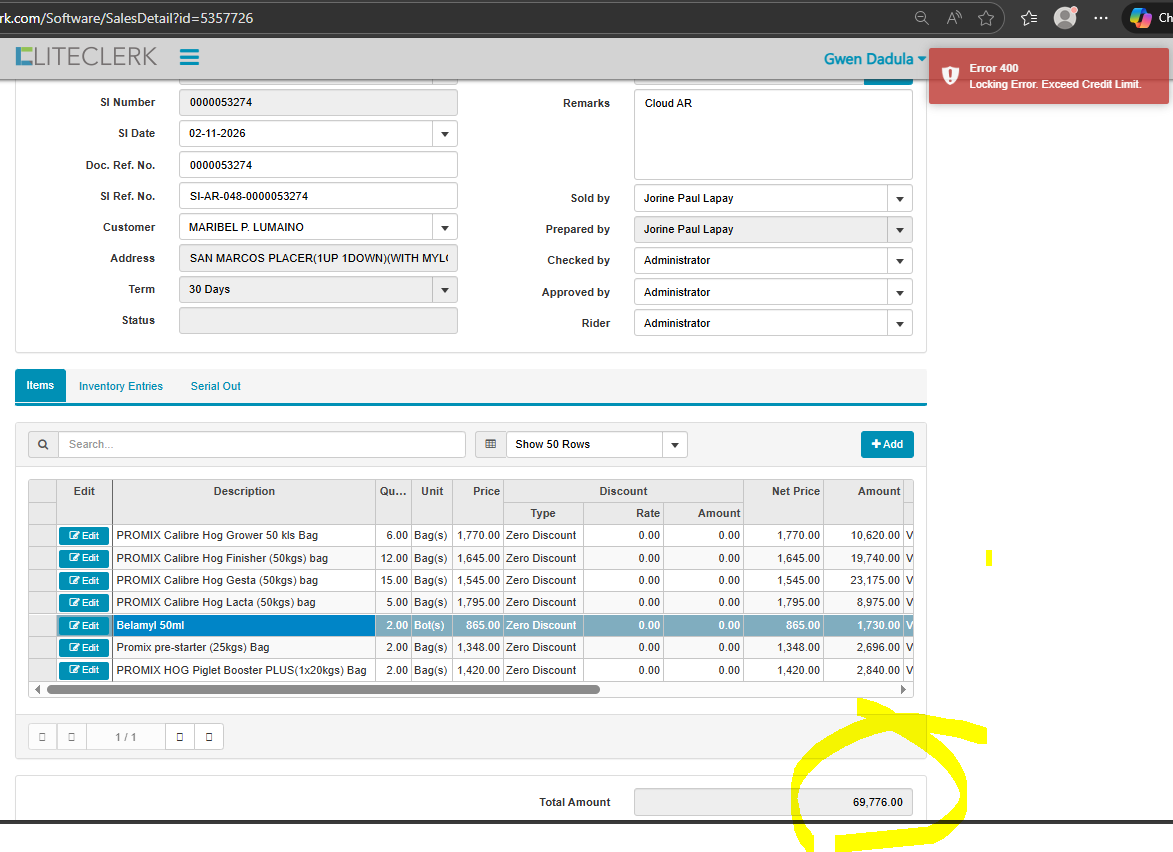Dismiss the Error 400 notification

(x=1048, y=76)
